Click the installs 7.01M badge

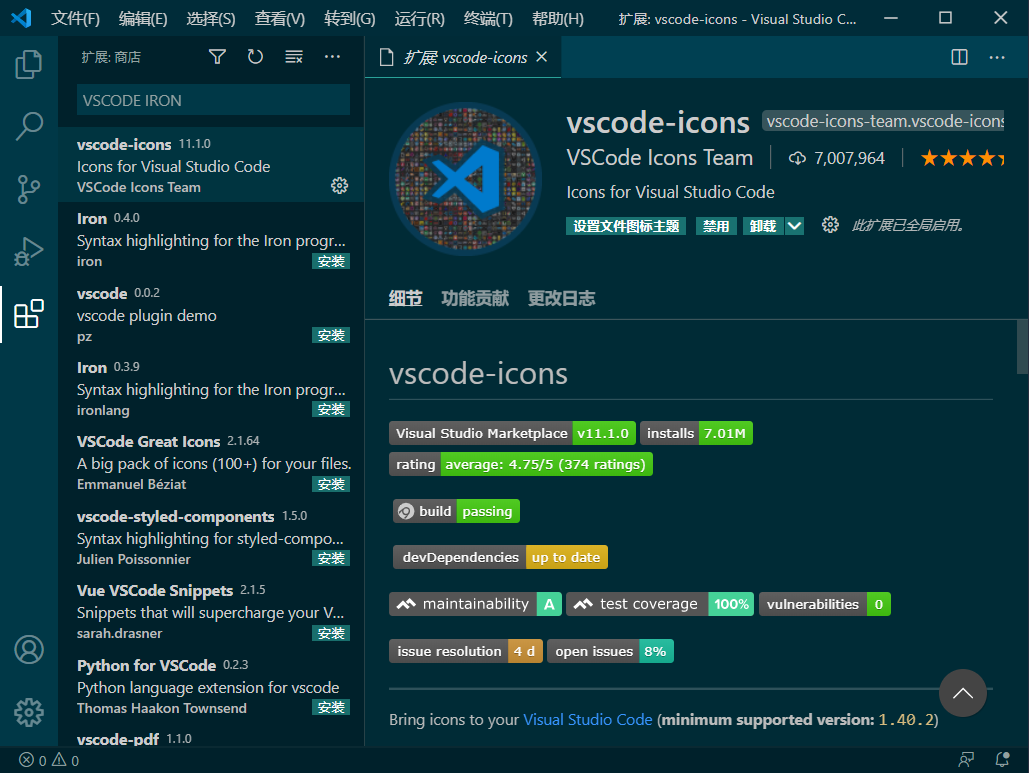click(x=696, y=433)
